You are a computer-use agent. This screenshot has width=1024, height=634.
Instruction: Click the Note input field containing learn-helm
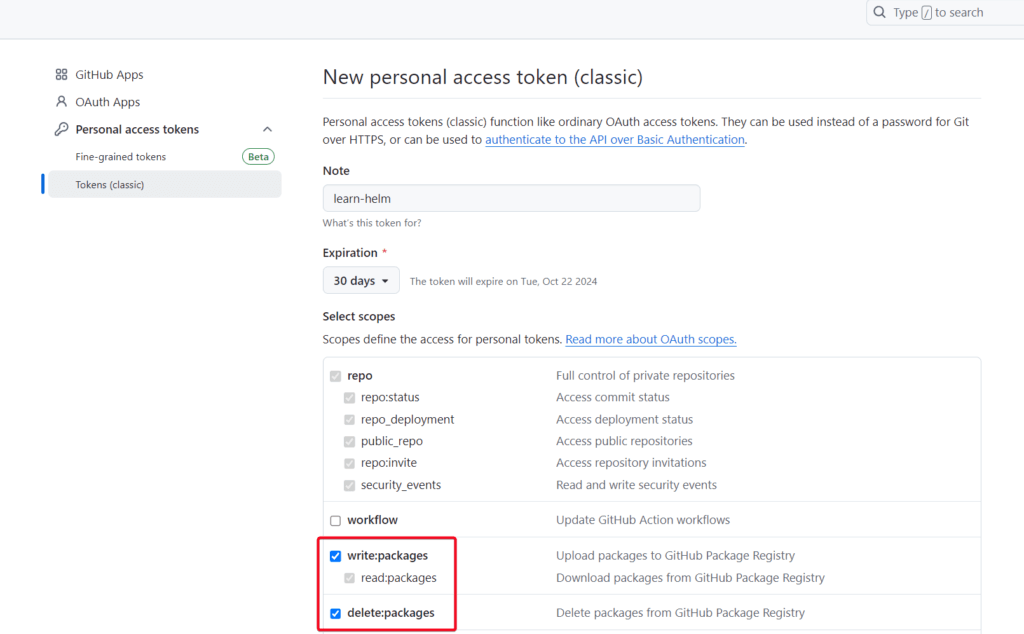pos(511,198)
